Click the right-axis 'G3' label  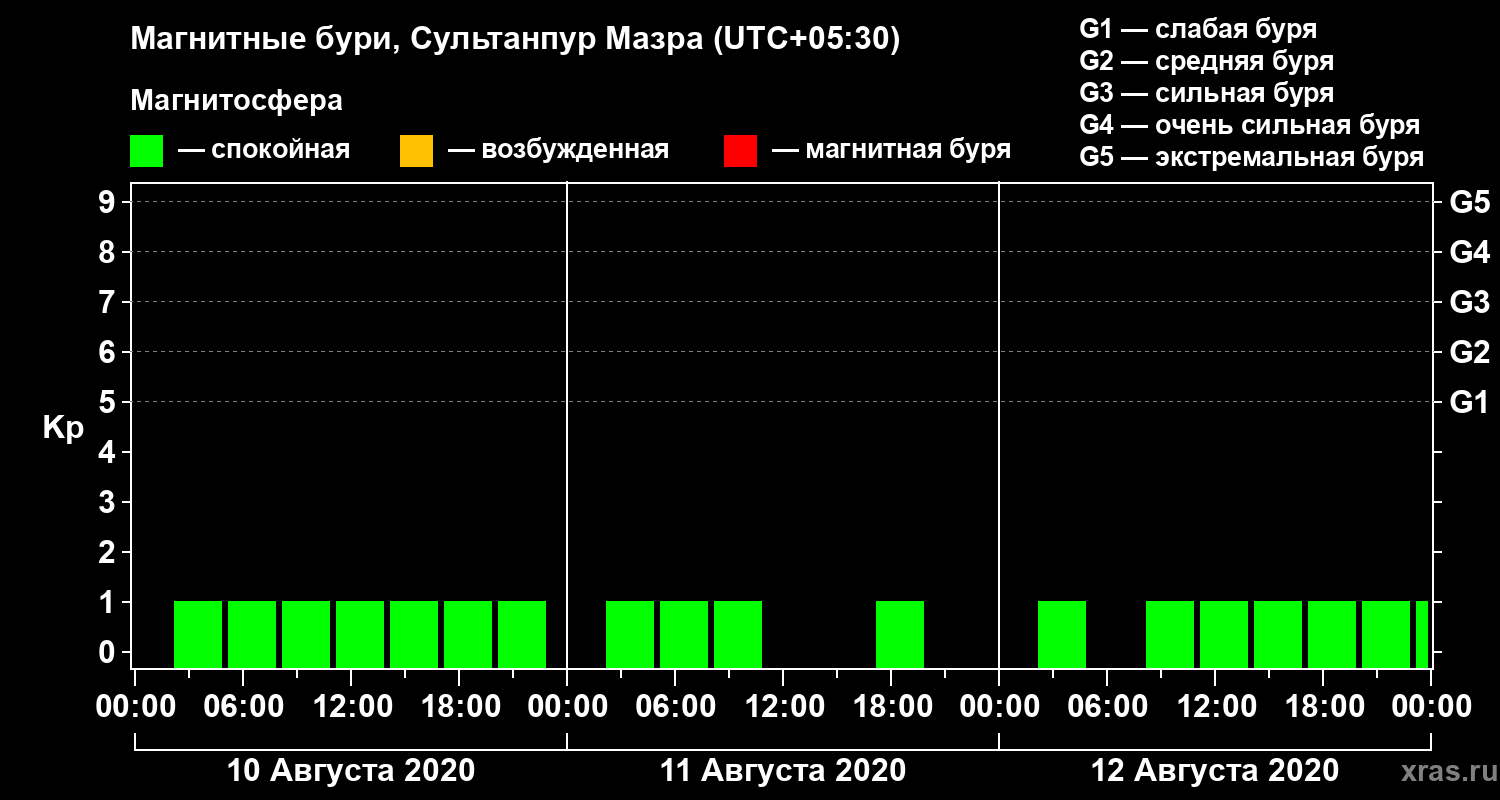pos(1470,303)
